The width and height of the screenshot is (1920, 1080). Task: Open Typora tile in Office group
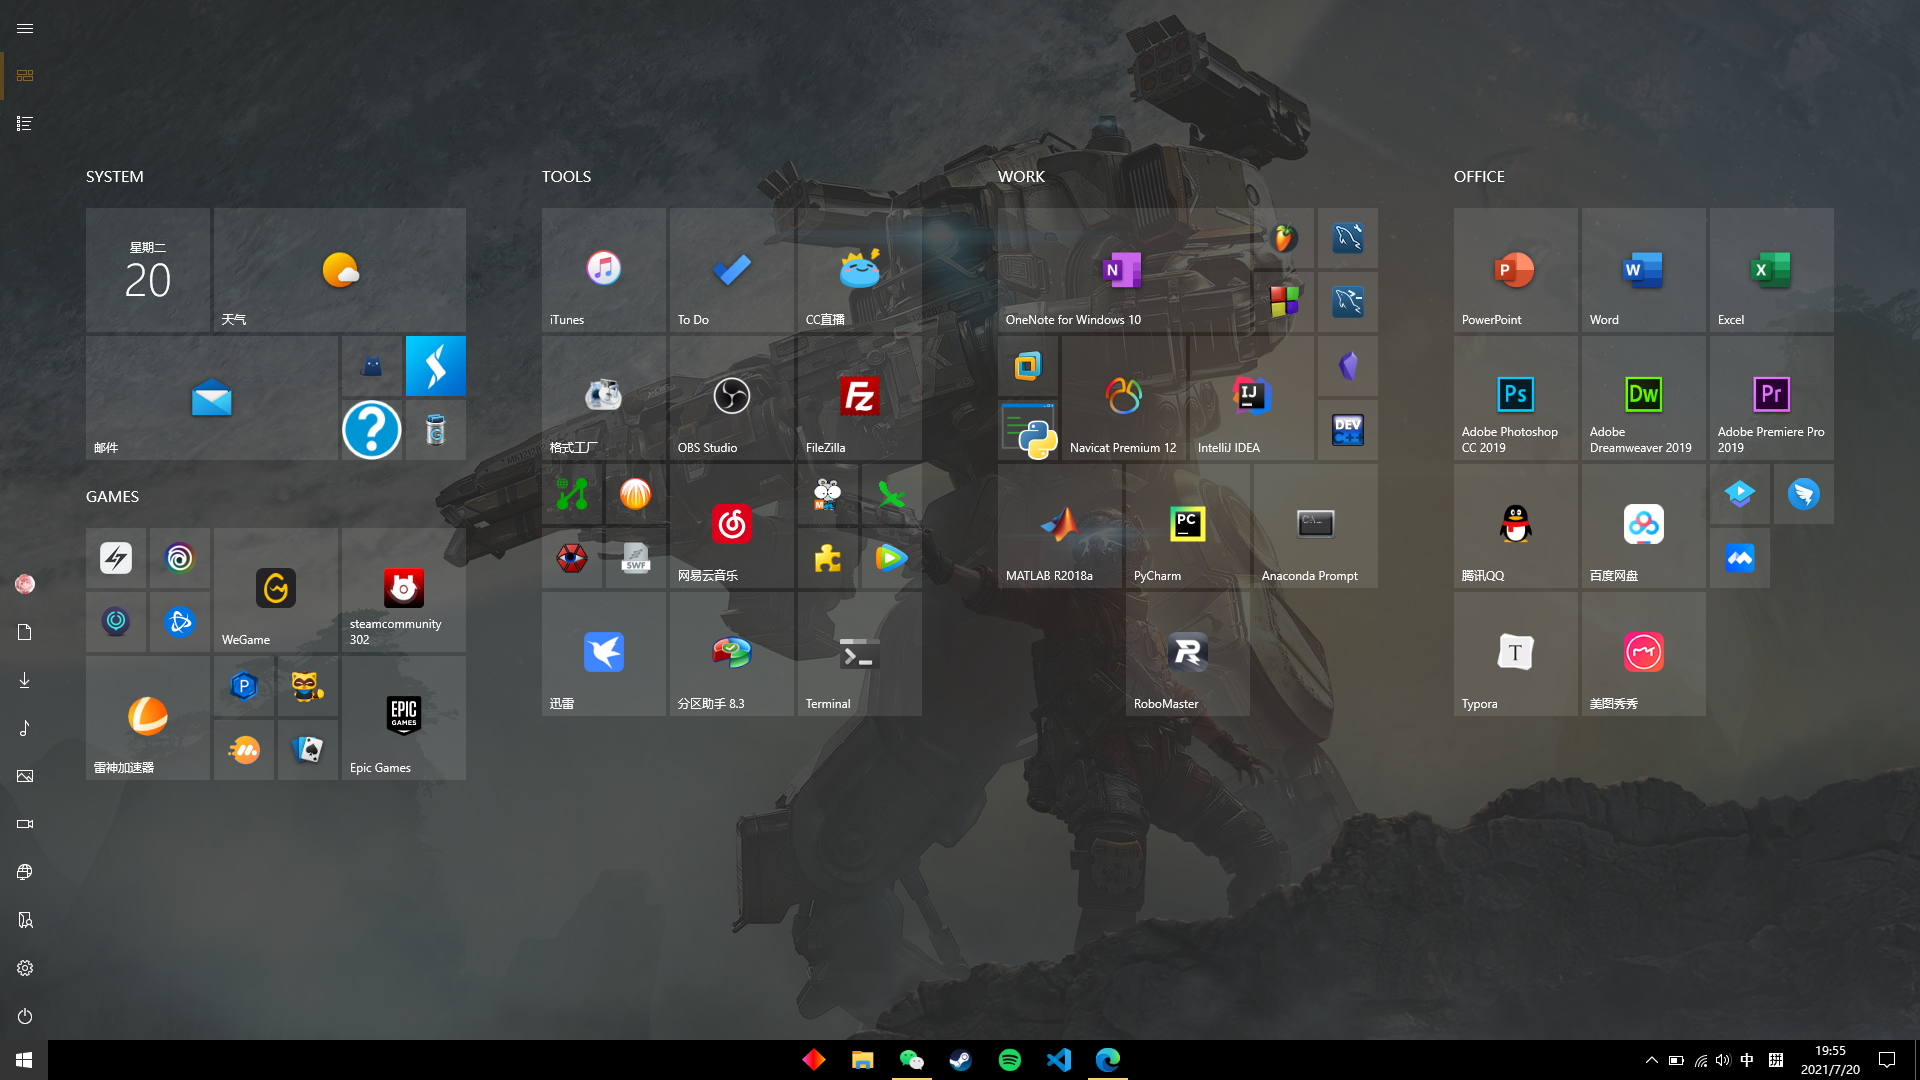[1515, 654]
